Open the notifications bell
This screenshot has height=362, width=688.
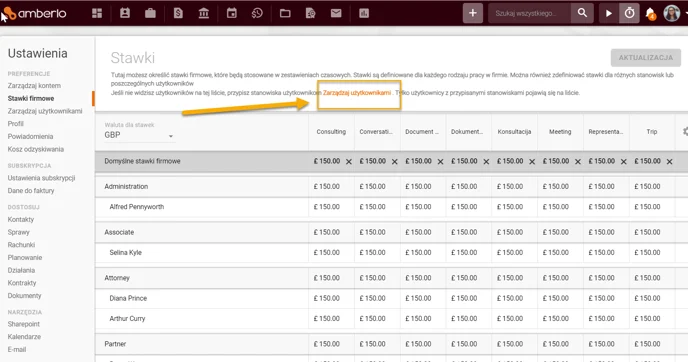[651, 14]
